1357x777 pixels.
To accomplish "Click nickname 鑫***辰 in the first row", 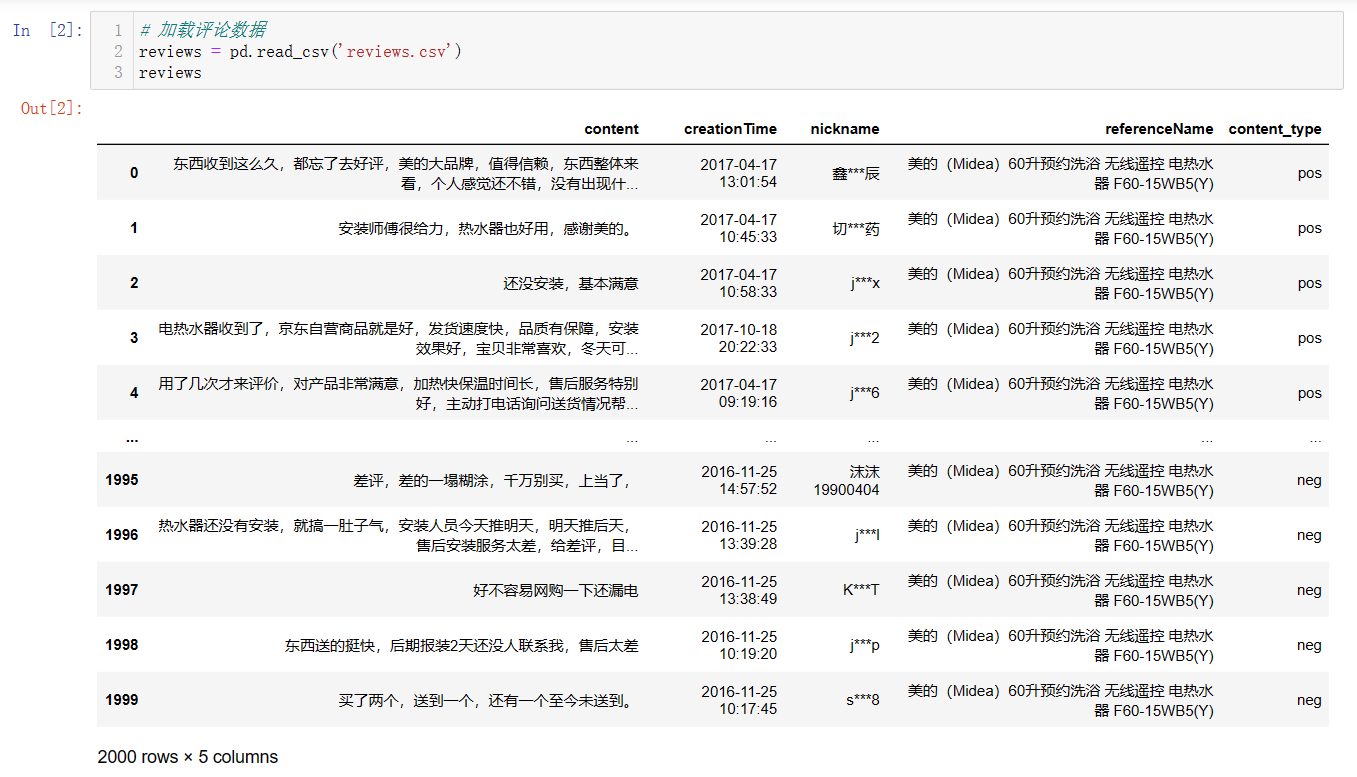I will [855, 172].
